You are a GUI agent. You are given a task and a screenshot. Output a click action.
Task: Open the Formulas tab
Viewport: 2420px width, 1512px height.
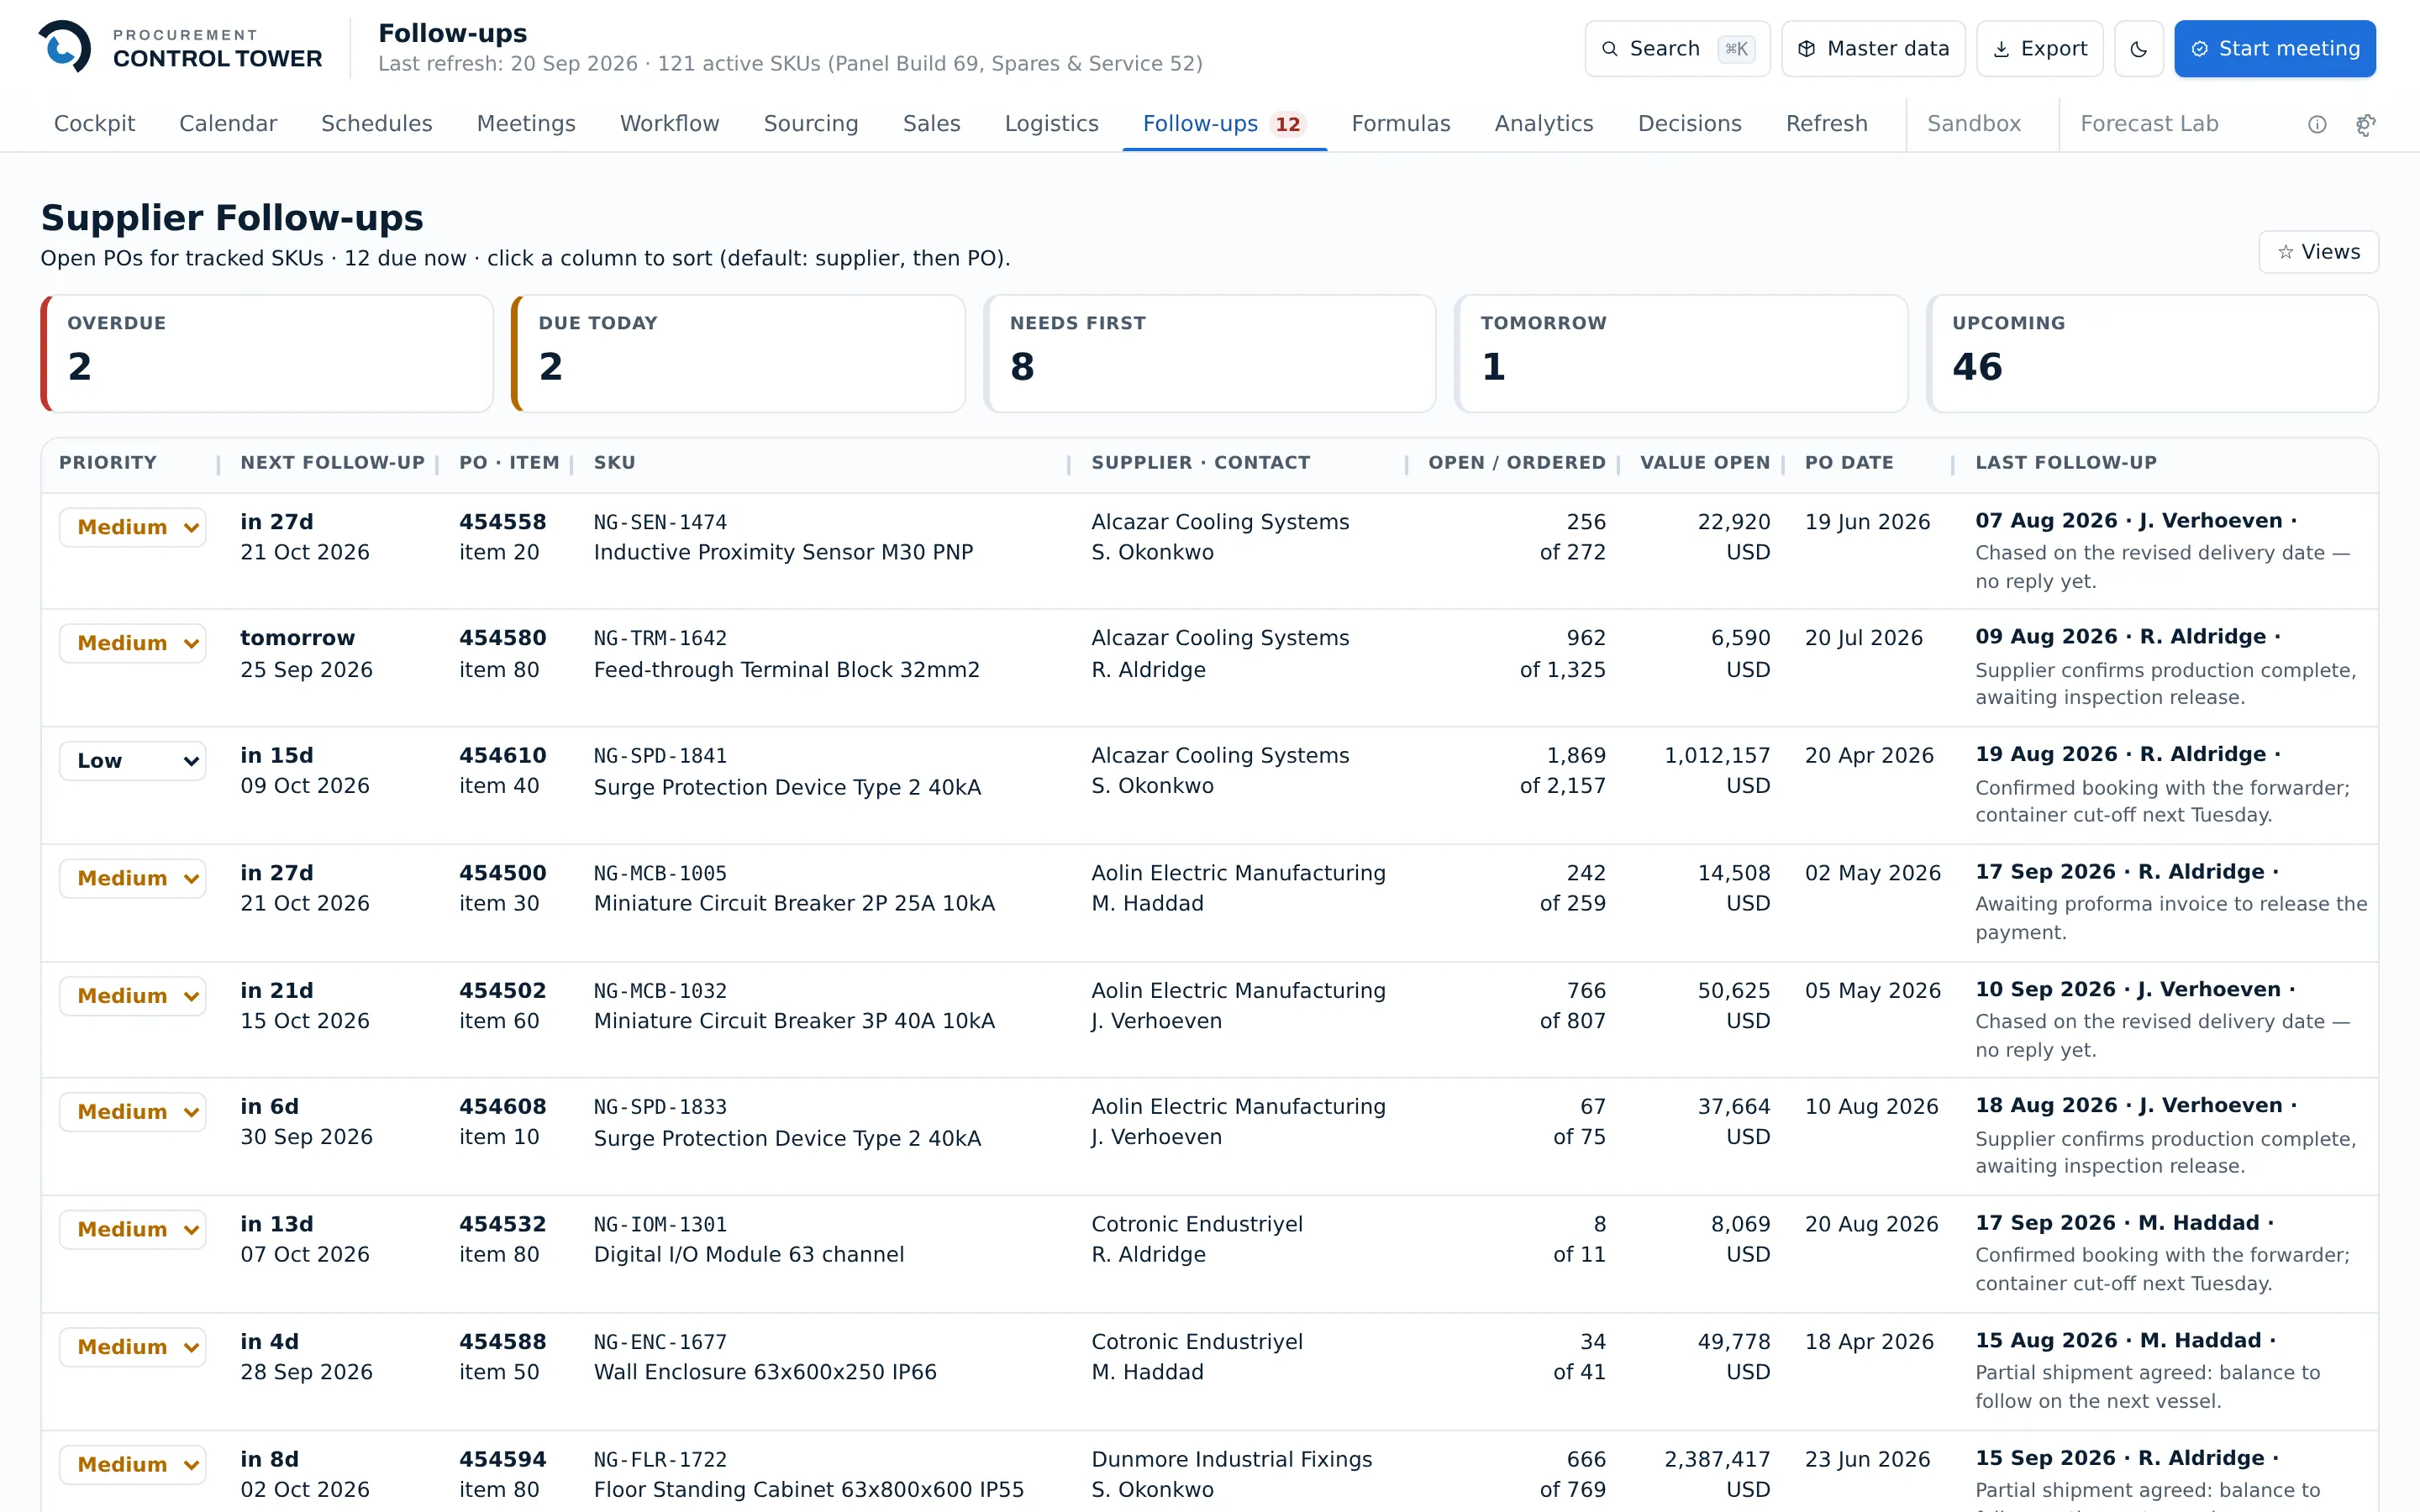pos(1401,124)
